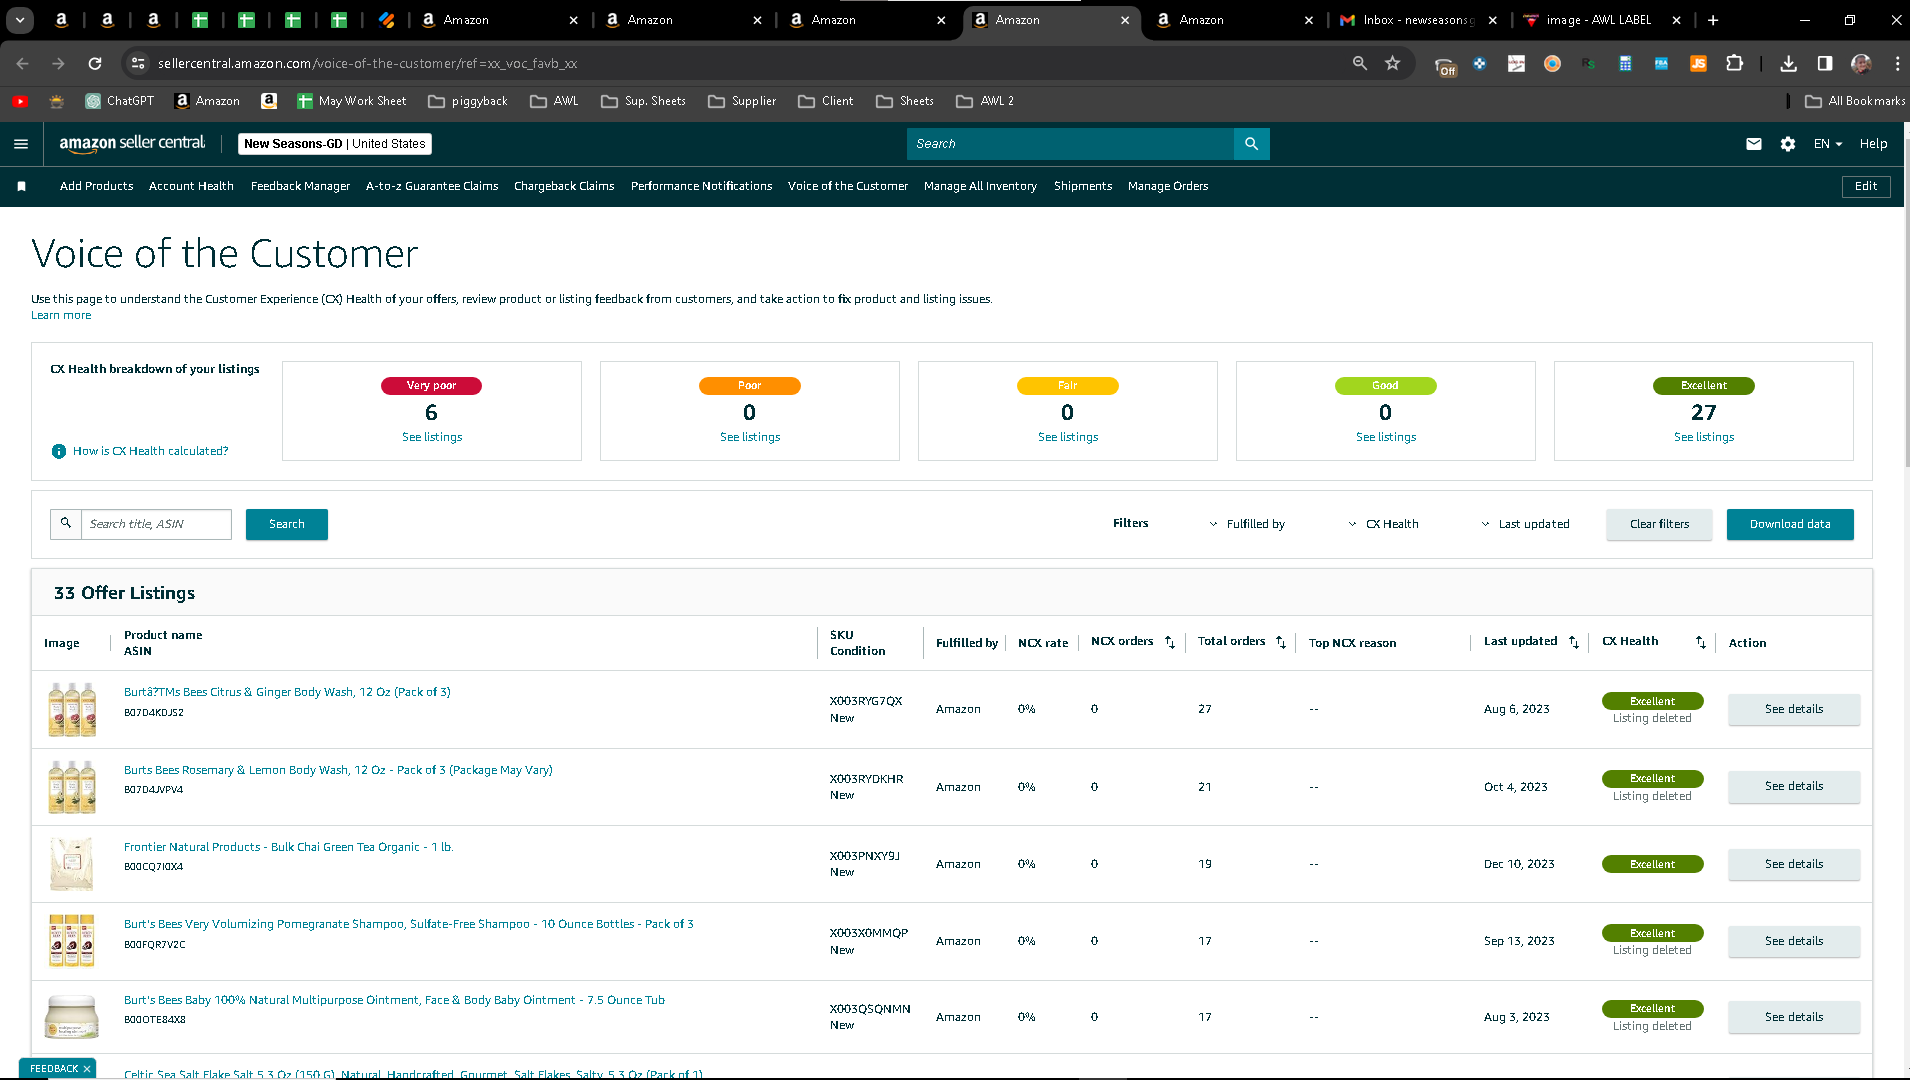View site information icon in address bar

coord(138,63)
